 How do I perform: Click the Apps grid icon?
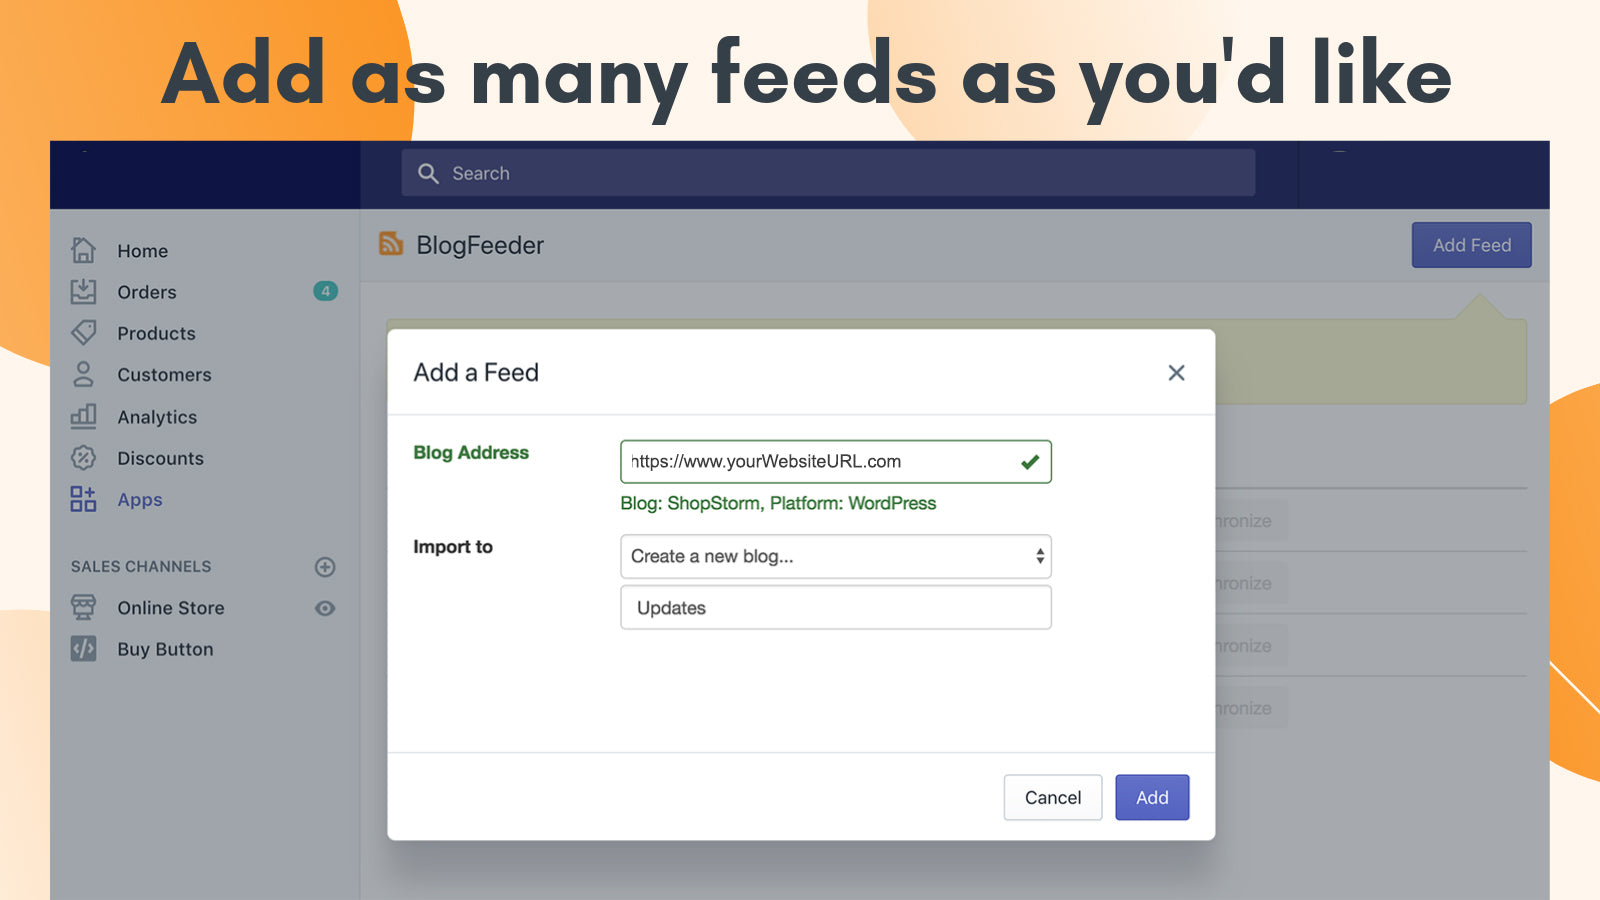click(x=84, y=499)
